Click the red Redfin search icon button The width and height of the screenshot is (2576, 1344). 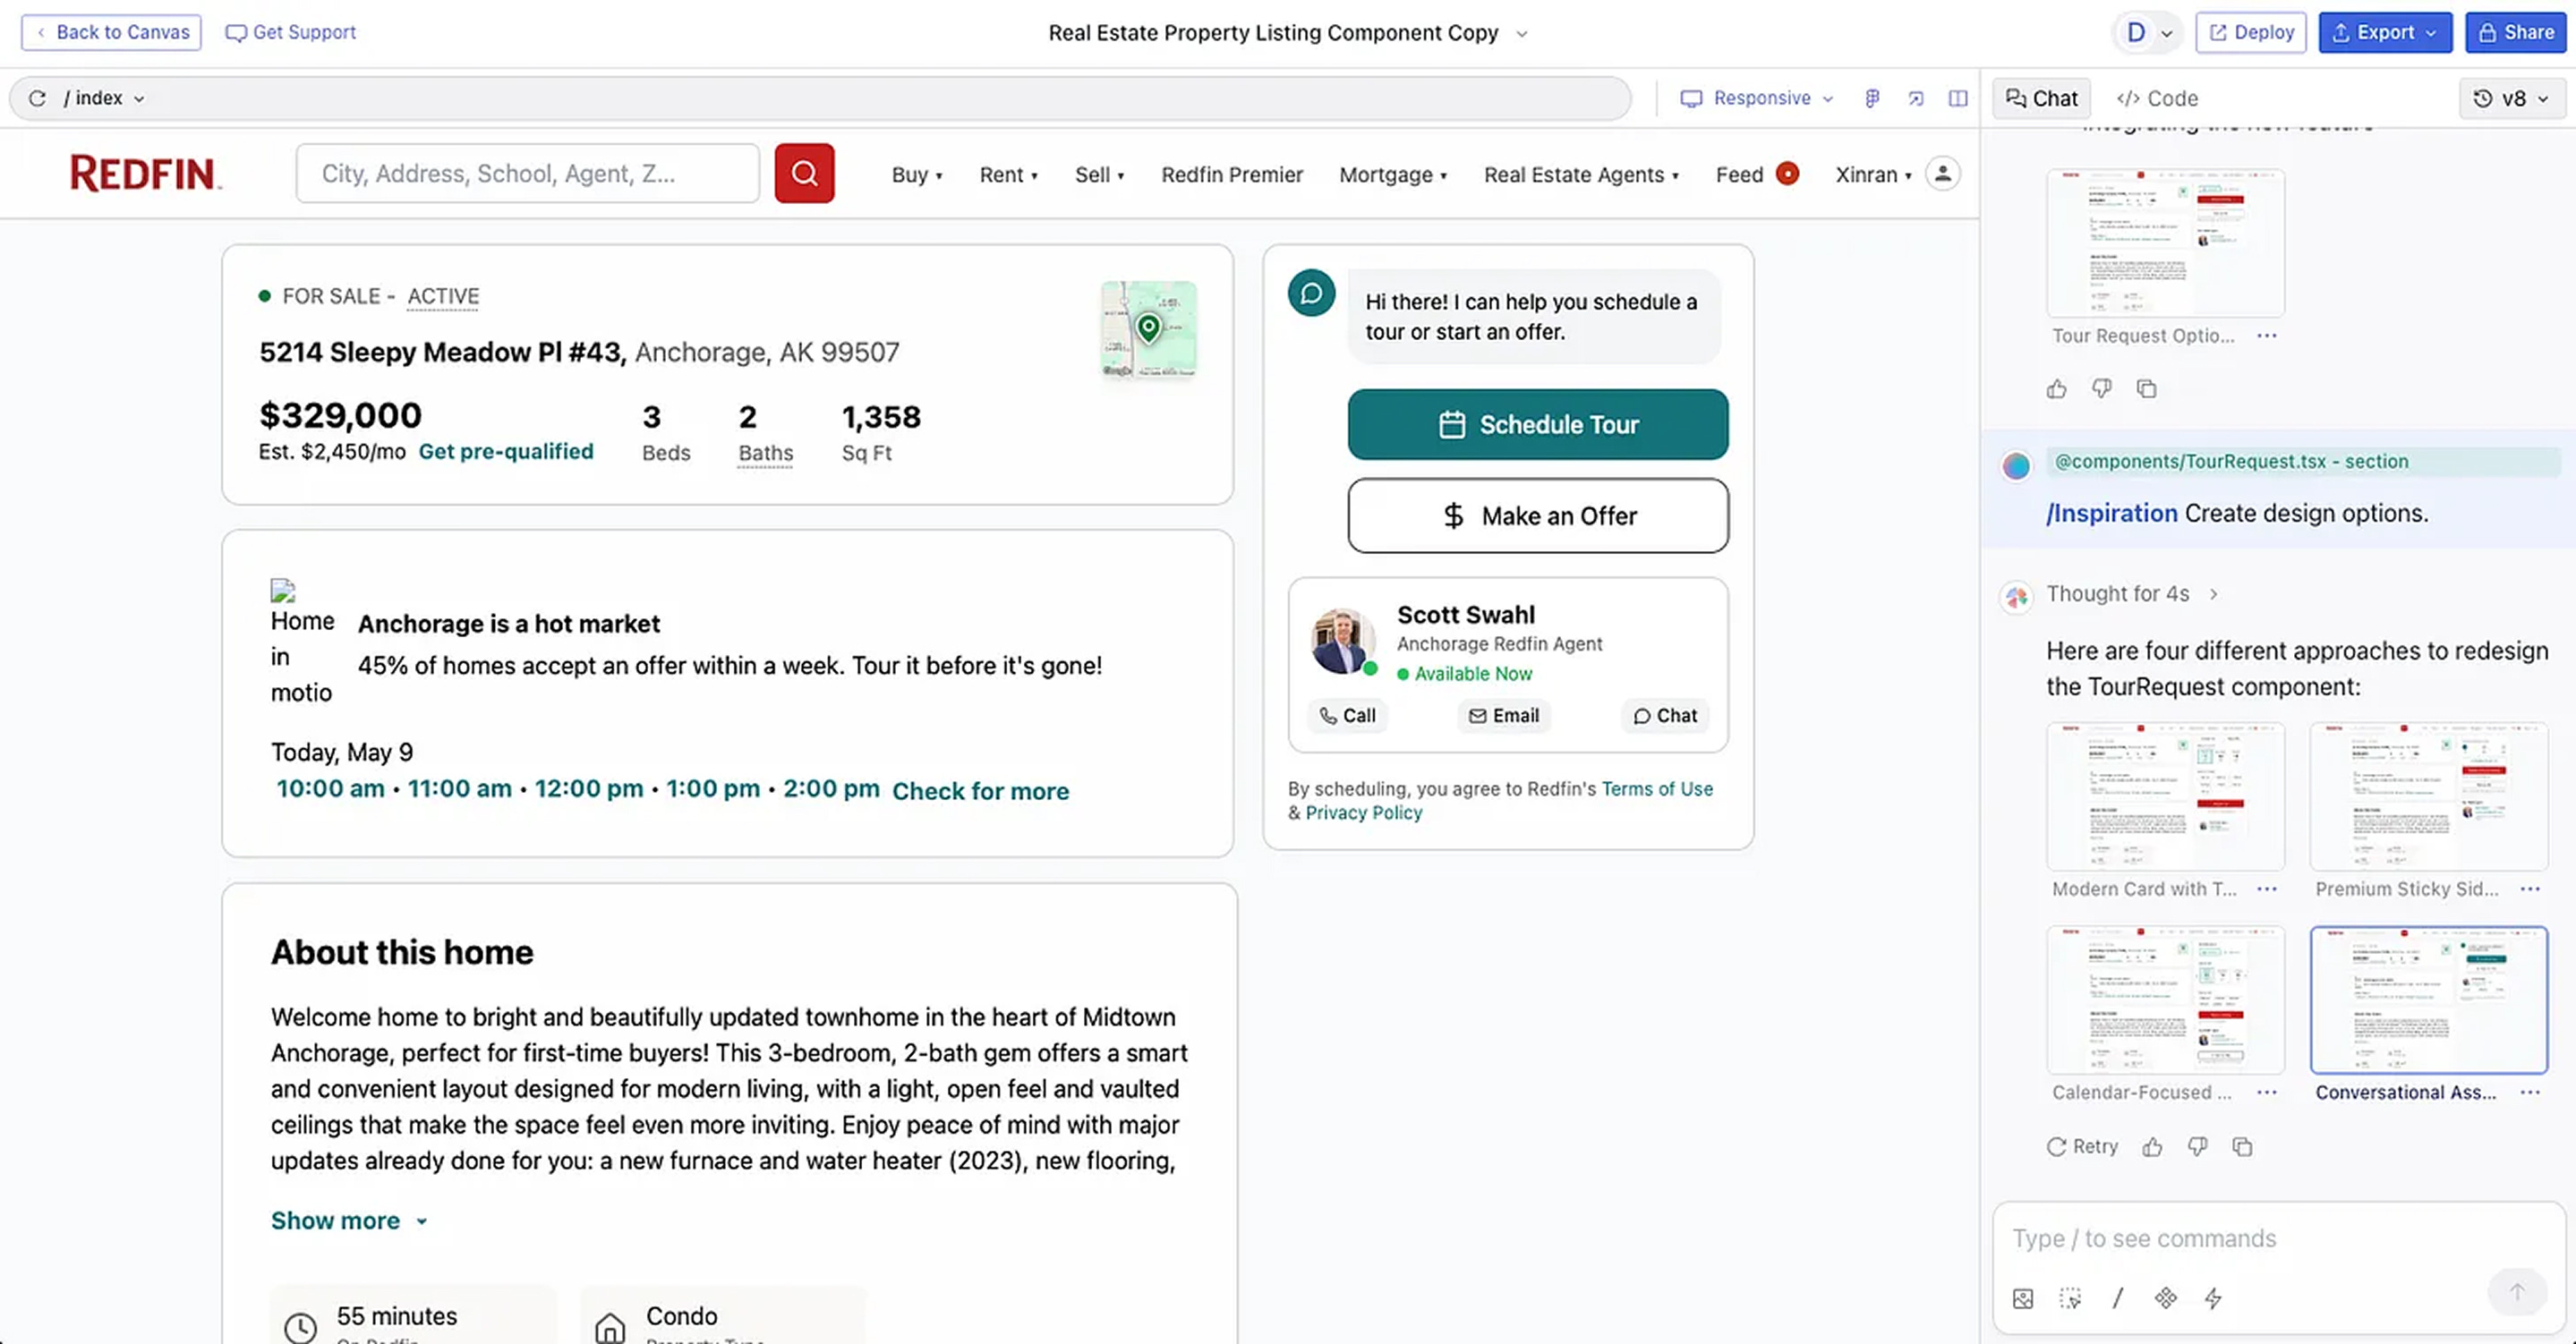(x=804, y=173)
